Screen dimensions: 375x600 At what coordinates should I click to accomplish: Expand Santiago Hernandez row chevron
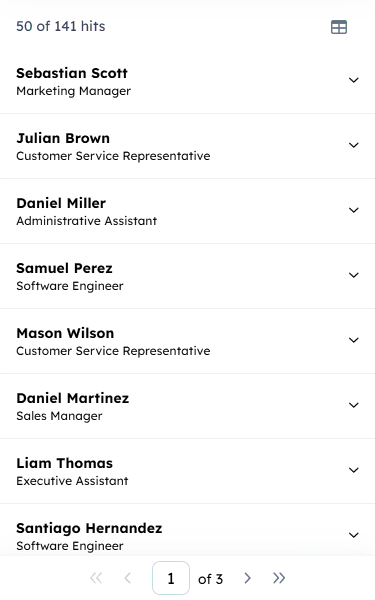(354, 535)
